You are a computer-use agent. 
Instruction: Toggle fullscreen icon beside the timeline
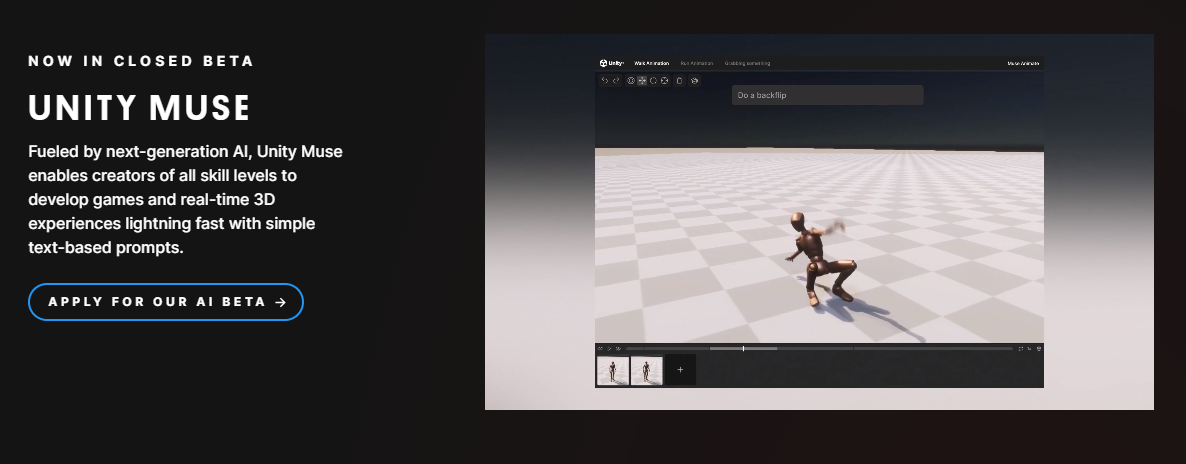coord(1020,349)
